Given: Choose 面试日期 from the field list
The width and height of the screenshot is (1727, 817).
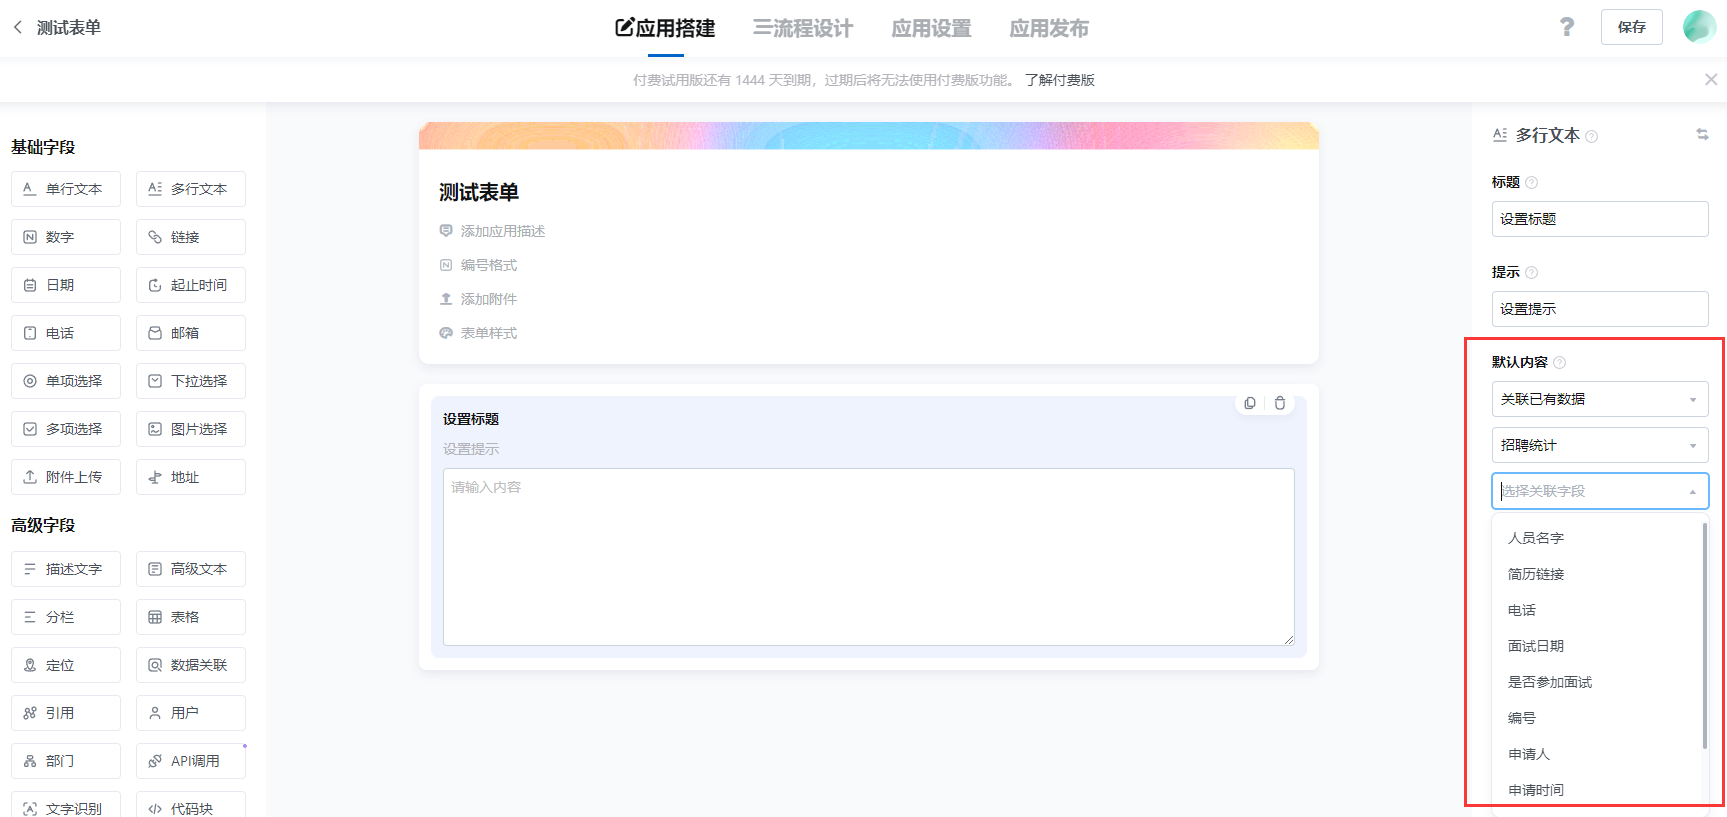Looking at the screenshot, I should point(1598,646).
